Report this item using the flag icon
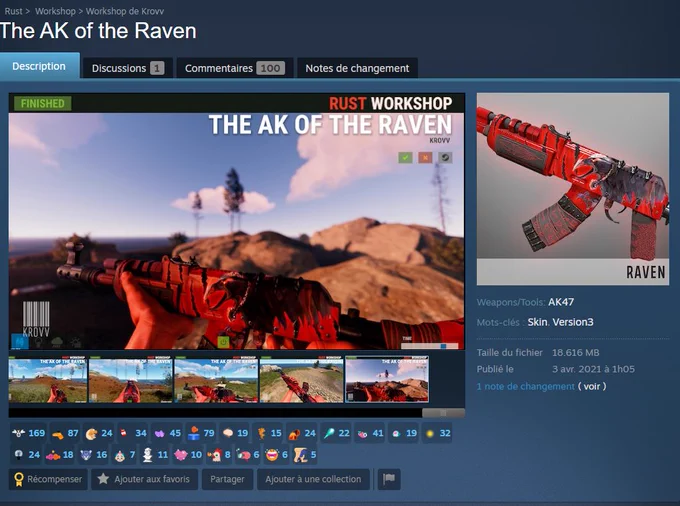The width and height of the screenshot is (680, 506). pos(389,479)
